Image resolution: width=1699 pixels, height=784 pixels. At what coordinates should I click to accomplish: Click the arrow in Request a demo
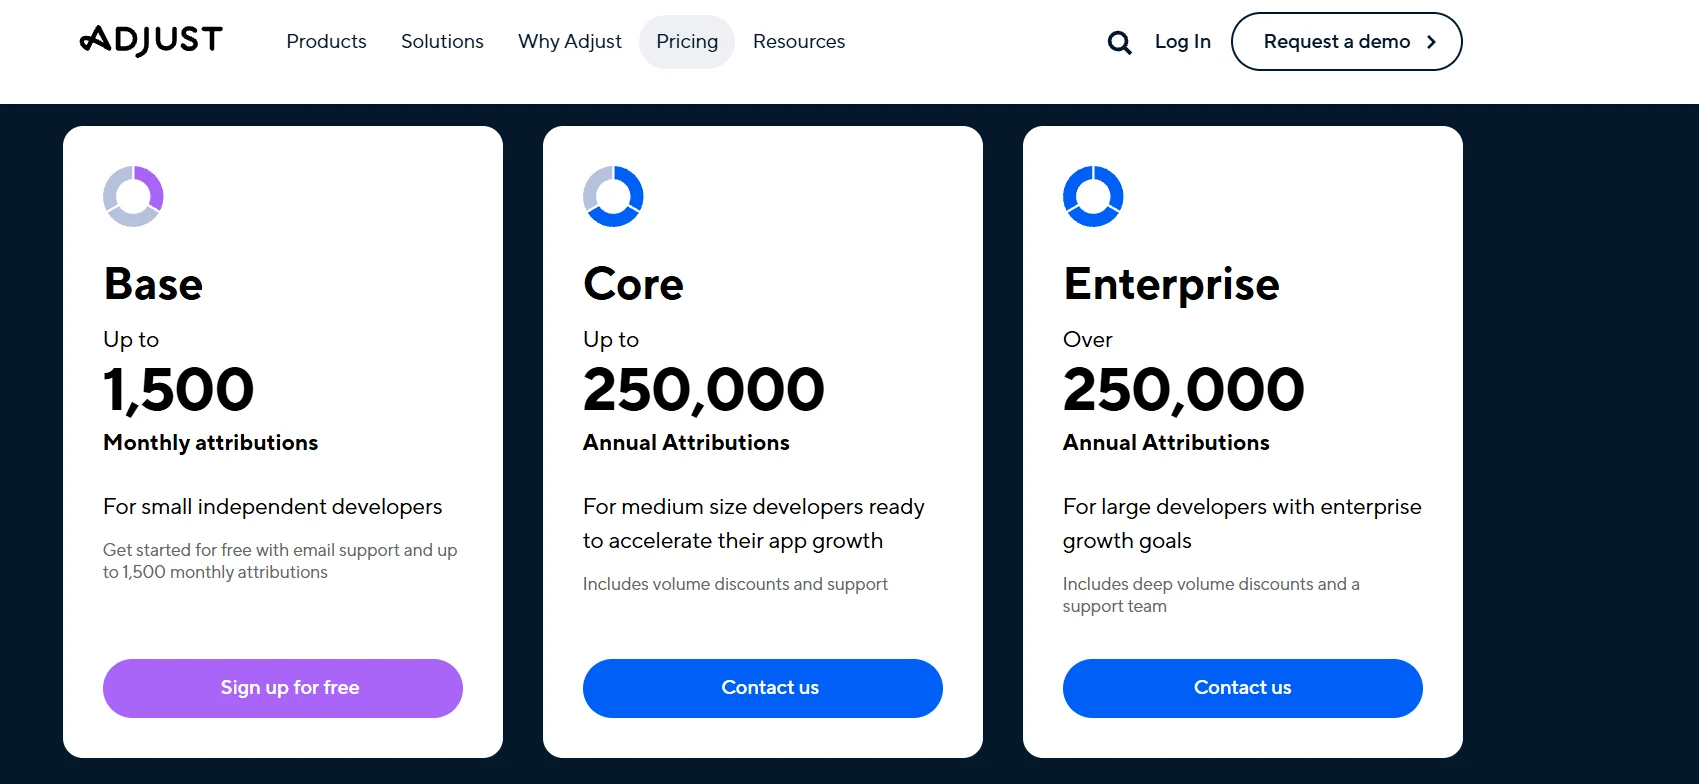click(x=1431, y=42)
